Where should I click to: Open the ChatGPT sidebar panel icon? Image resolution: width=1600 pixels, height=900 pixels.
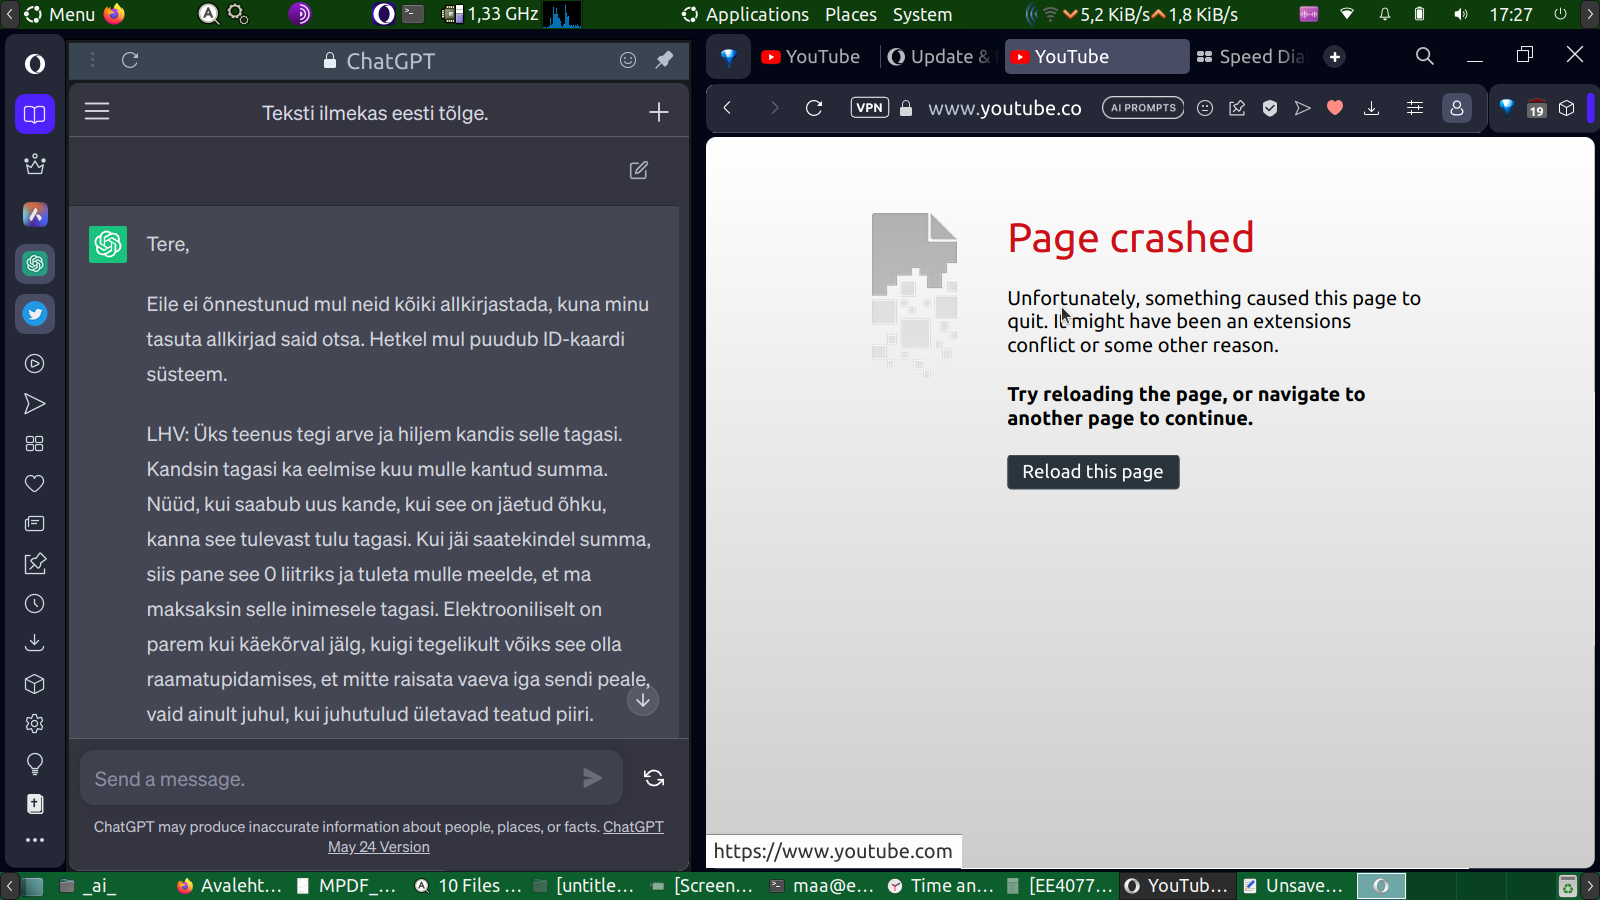click(x=35, y=264)
